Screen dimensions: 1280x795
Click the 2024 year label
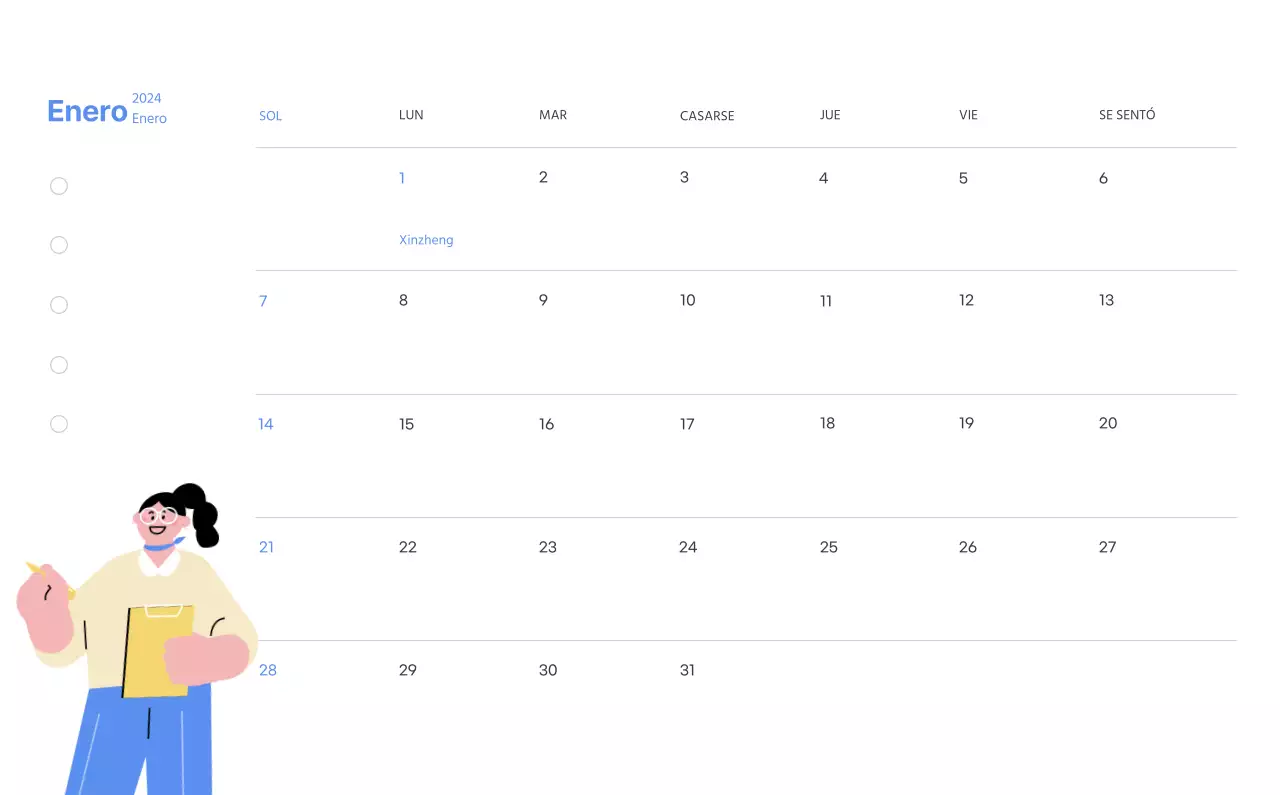coord(147,98)
